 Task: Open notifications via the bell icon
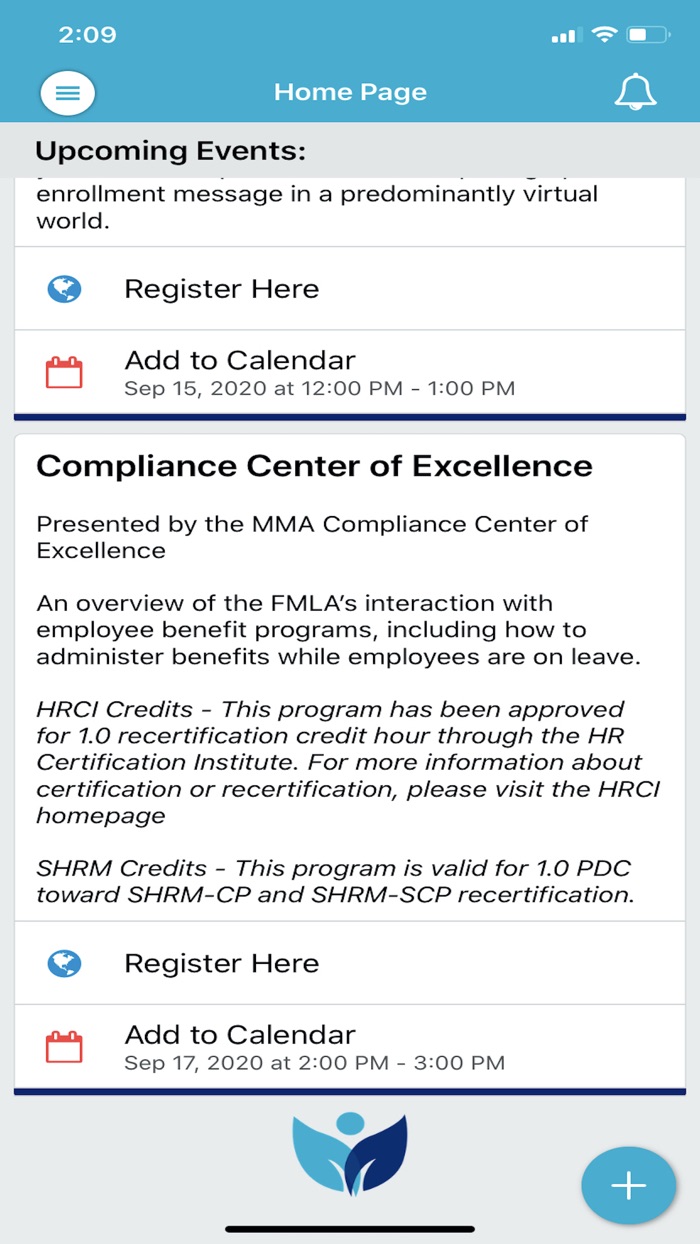click(x=634, y=92)
